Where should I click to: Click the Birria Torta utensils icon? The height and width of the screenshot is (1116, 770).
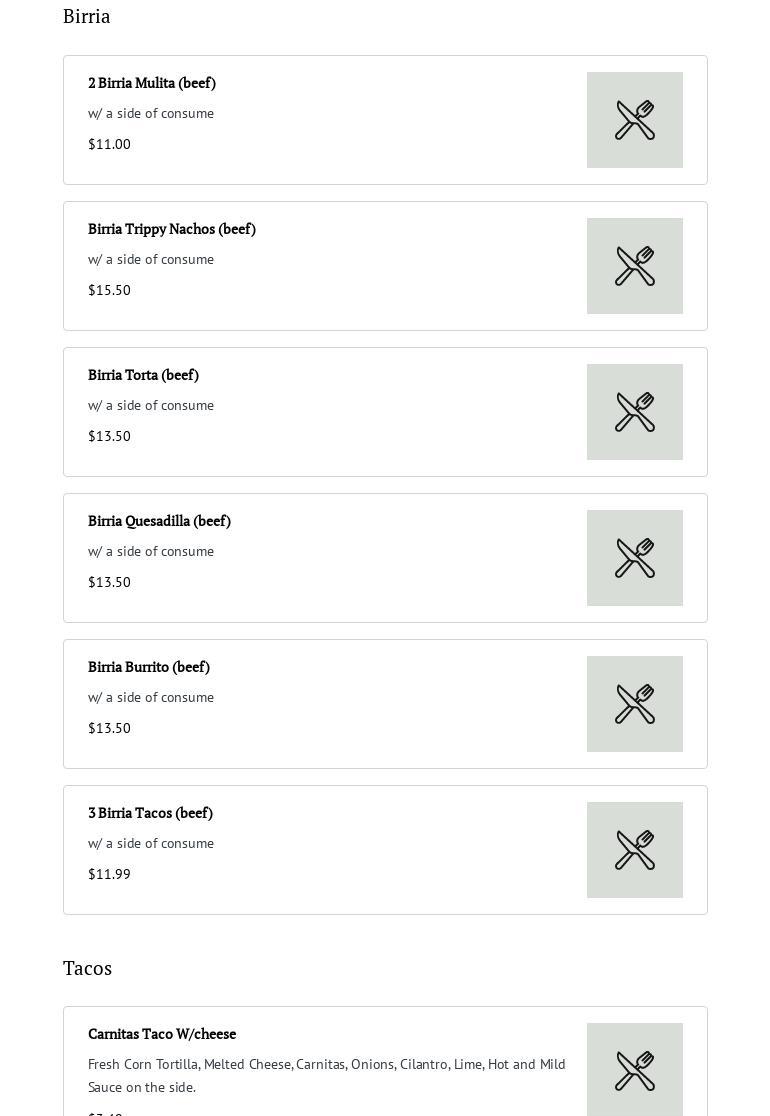[635, 412]
